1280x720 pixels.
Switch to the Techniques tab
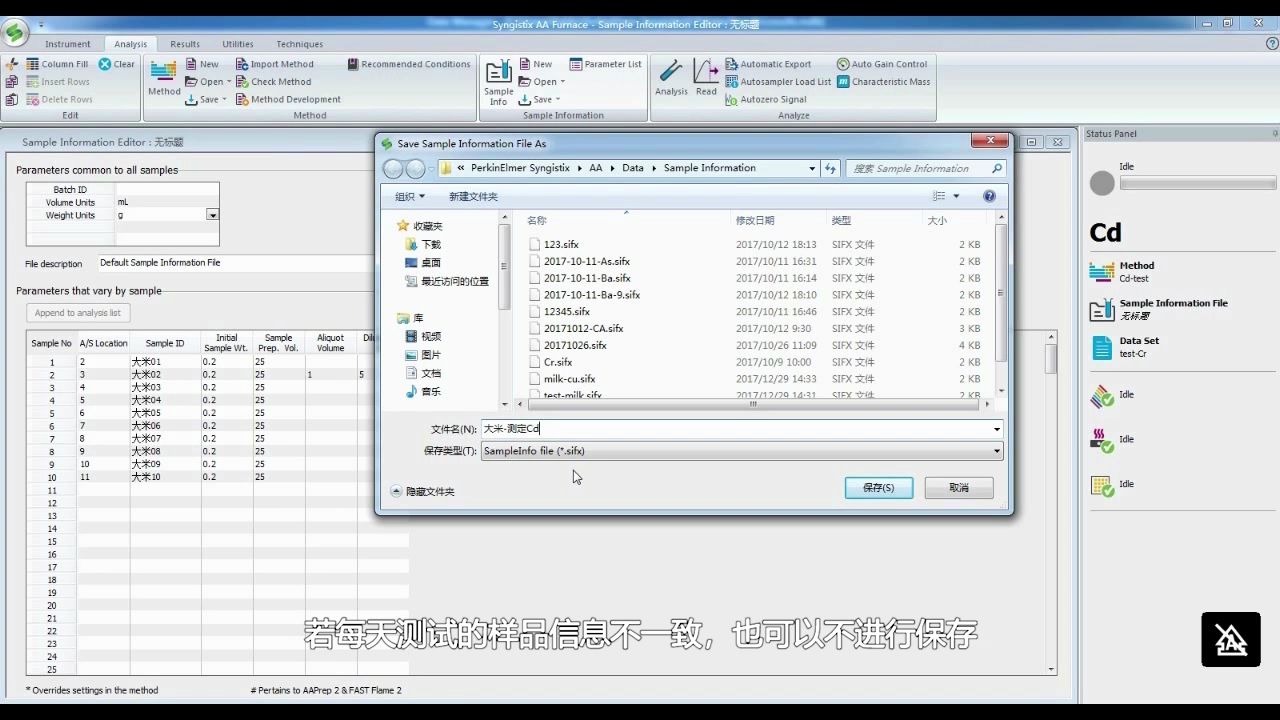(x=300, y=44)
